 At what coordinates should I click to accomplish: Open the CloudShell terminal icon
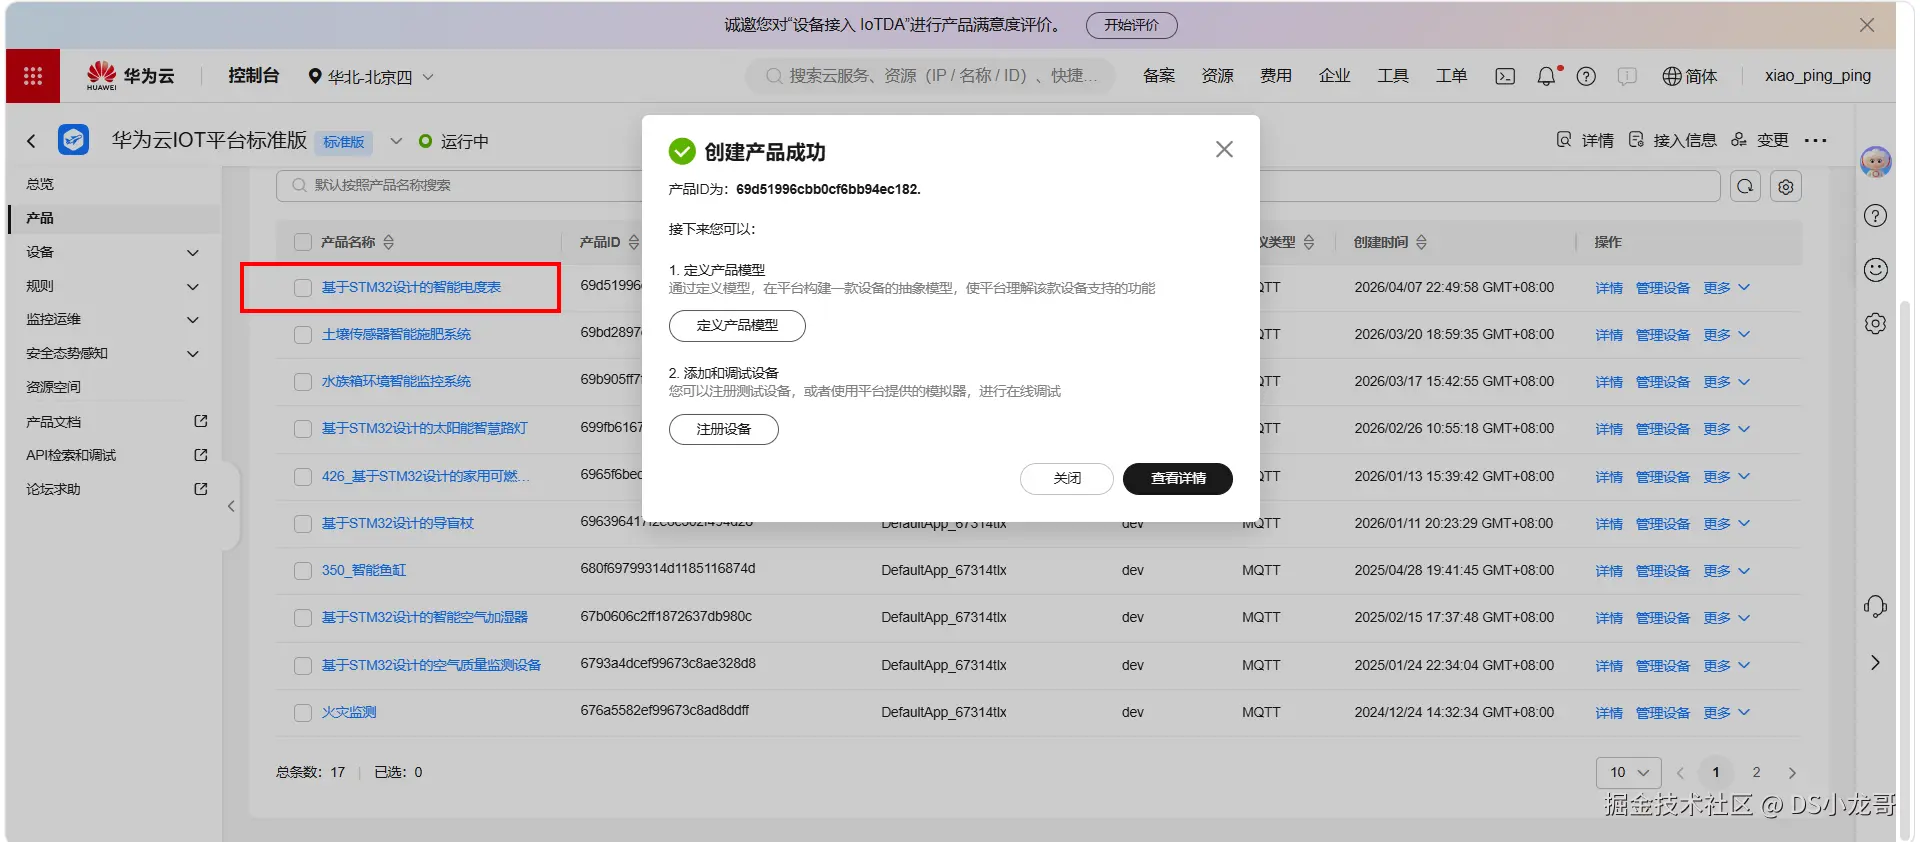(1504, 76)
